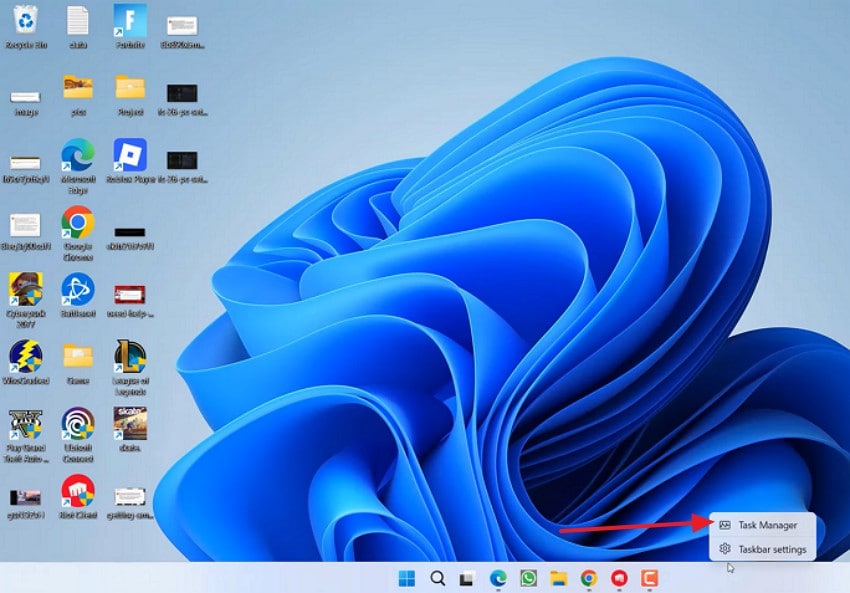The height and width of the screenshot is (593, 850).
Task: Open Task Manager from the context menu
Action: [766, 525]
